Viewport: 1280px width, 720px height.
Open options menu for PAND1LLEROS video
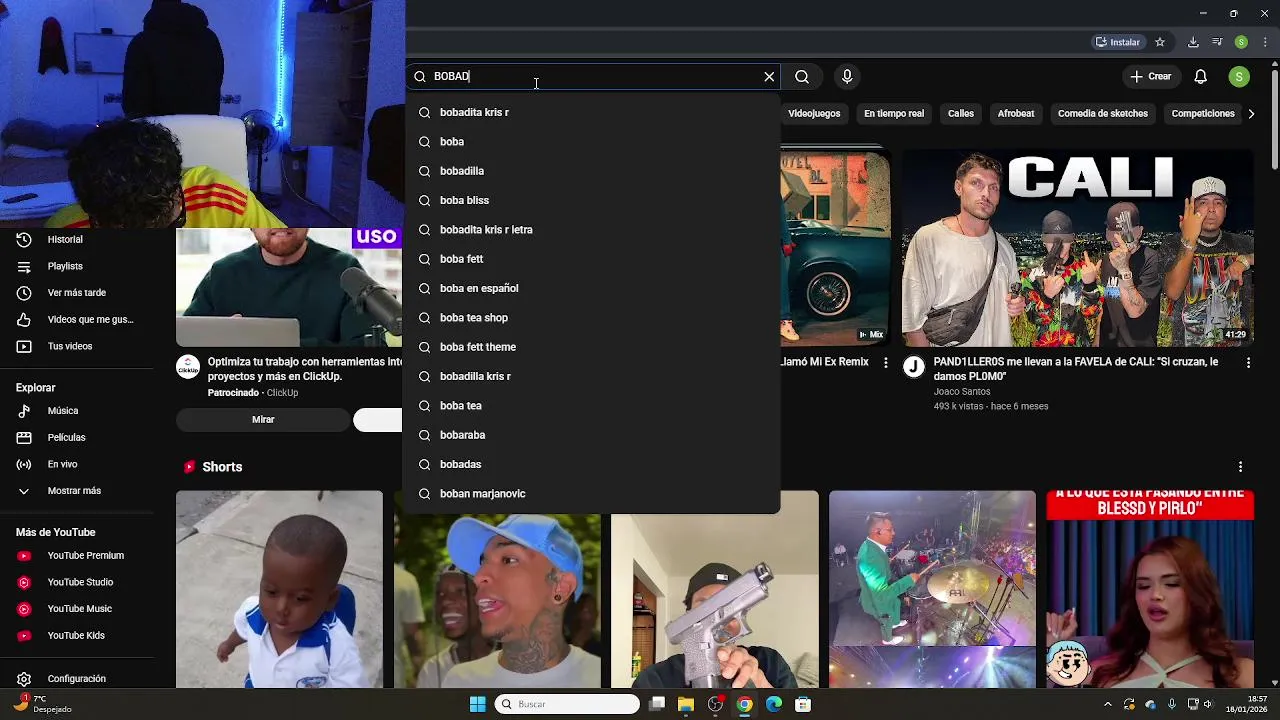pyautogui.click(x=1248, y=363)
